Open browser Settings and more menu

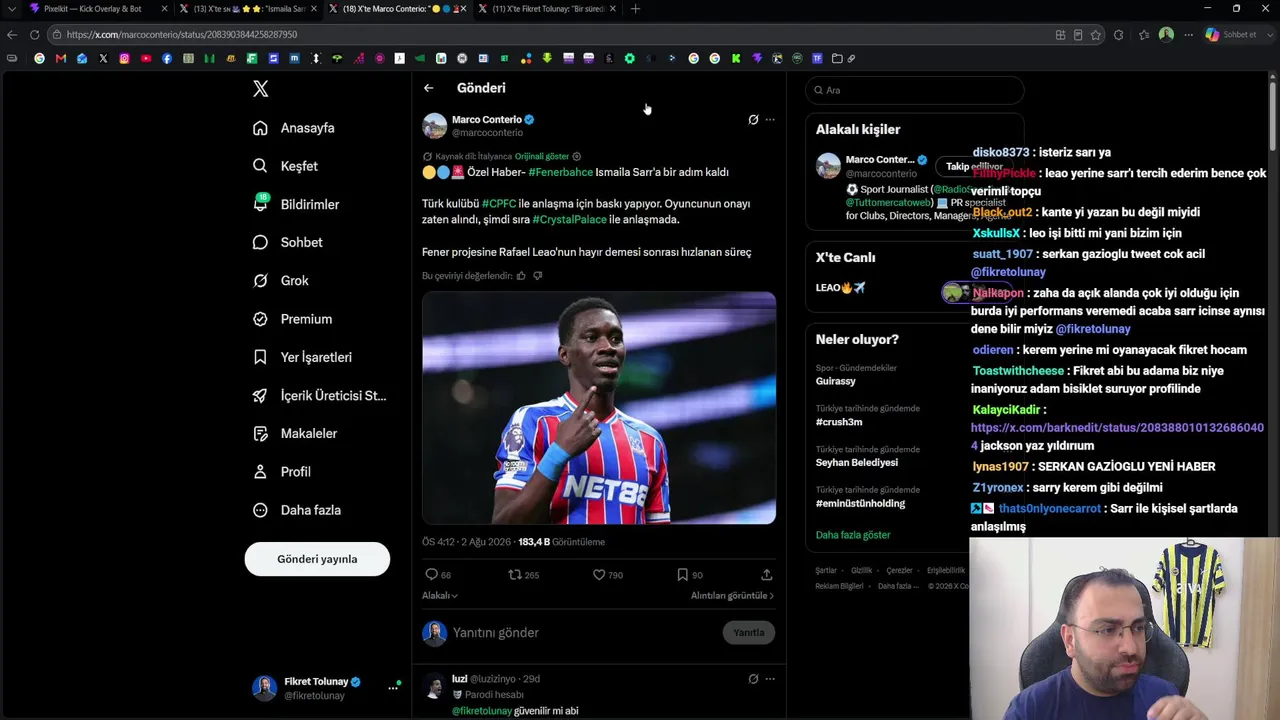point(1188,35)
